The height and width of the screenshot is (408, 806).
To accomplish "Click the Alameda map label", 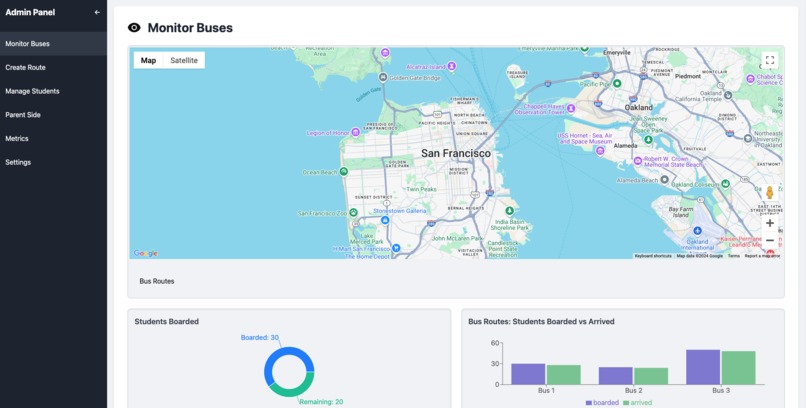I will [x=626, y=146].
